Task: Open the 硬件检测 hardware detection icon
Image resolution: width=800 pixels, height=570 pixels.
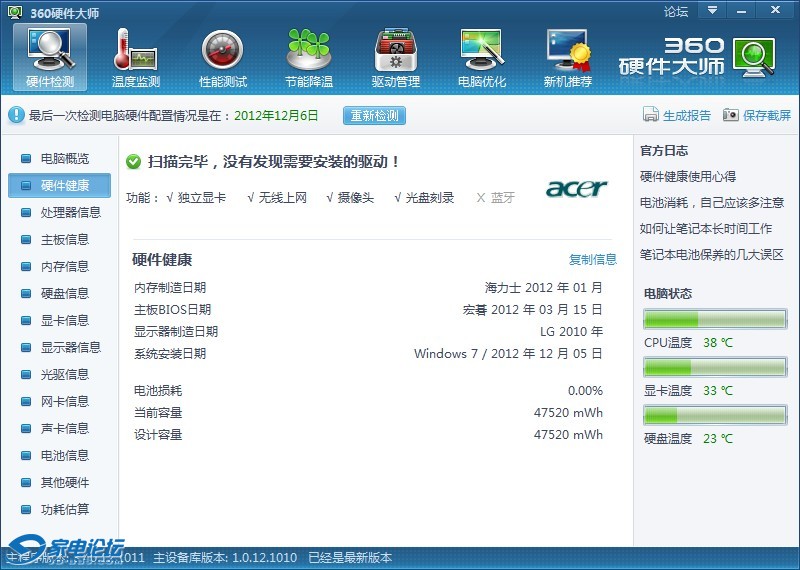Action: click(50, 50)
